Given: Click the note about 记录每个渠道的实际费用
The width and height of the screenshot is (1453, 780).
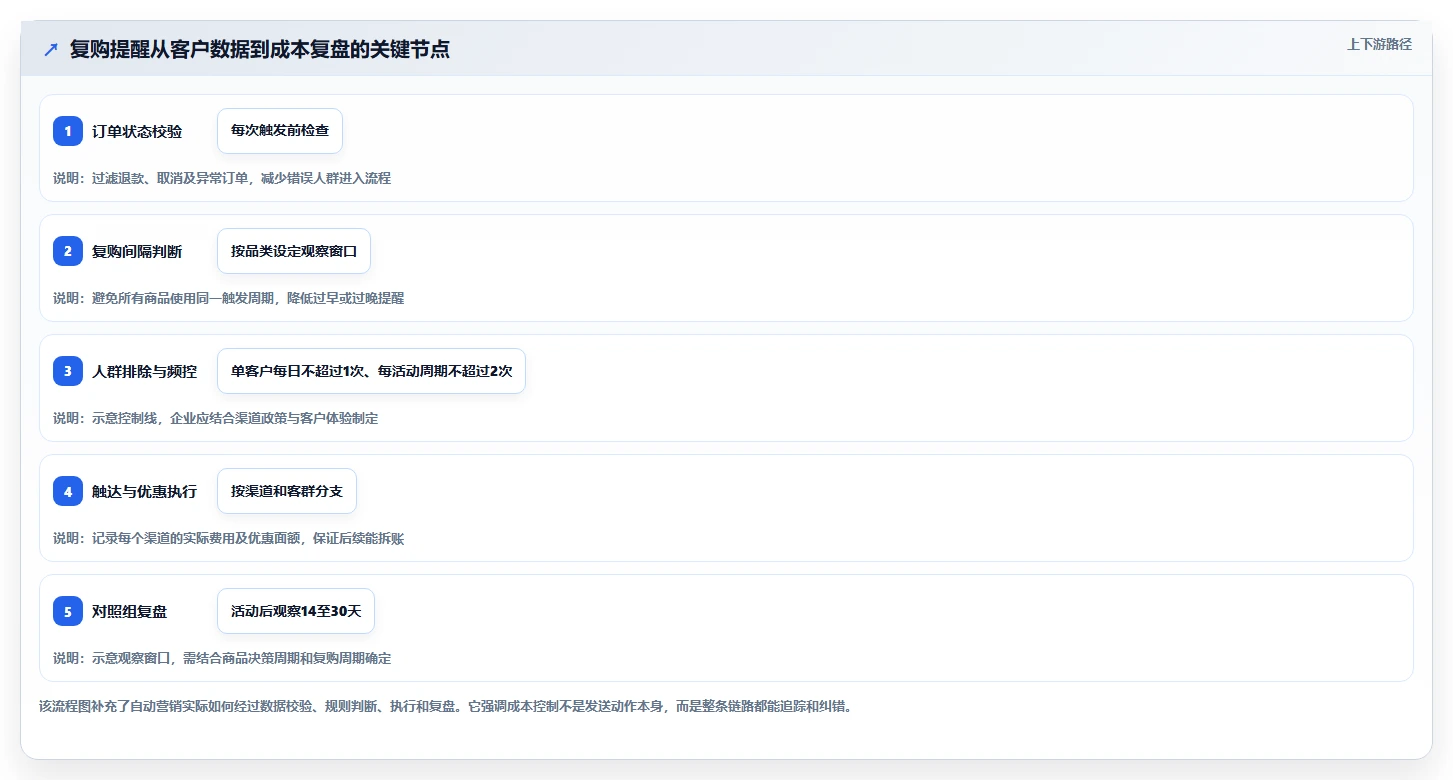Looking at the screenshot, I should coord(229,538).
